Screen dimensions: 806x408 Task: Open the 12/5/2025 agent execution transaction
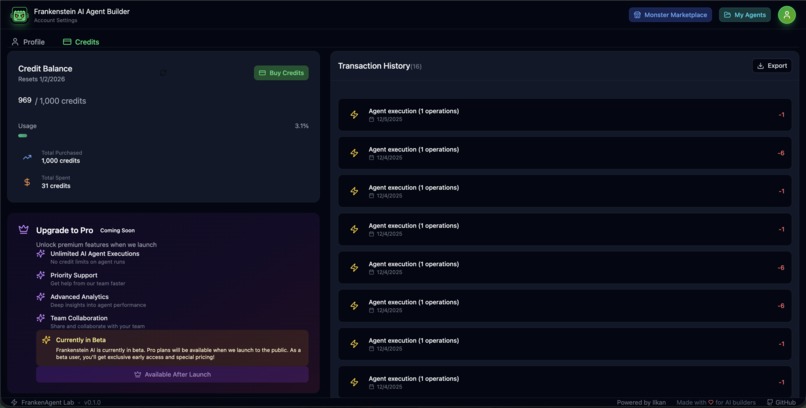564,115
